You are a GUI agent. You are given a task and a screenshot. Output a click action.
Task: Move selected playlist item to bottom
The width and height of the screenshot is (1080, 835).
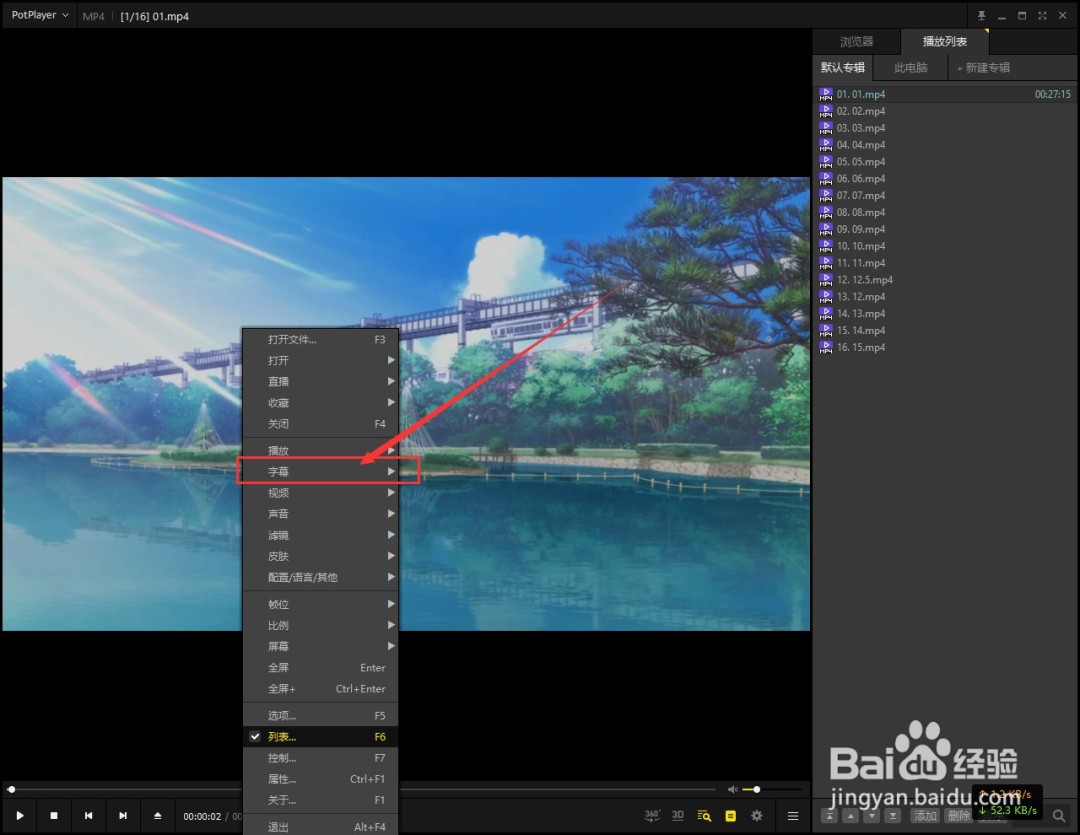pyautogui.click(x=893, y=816)
